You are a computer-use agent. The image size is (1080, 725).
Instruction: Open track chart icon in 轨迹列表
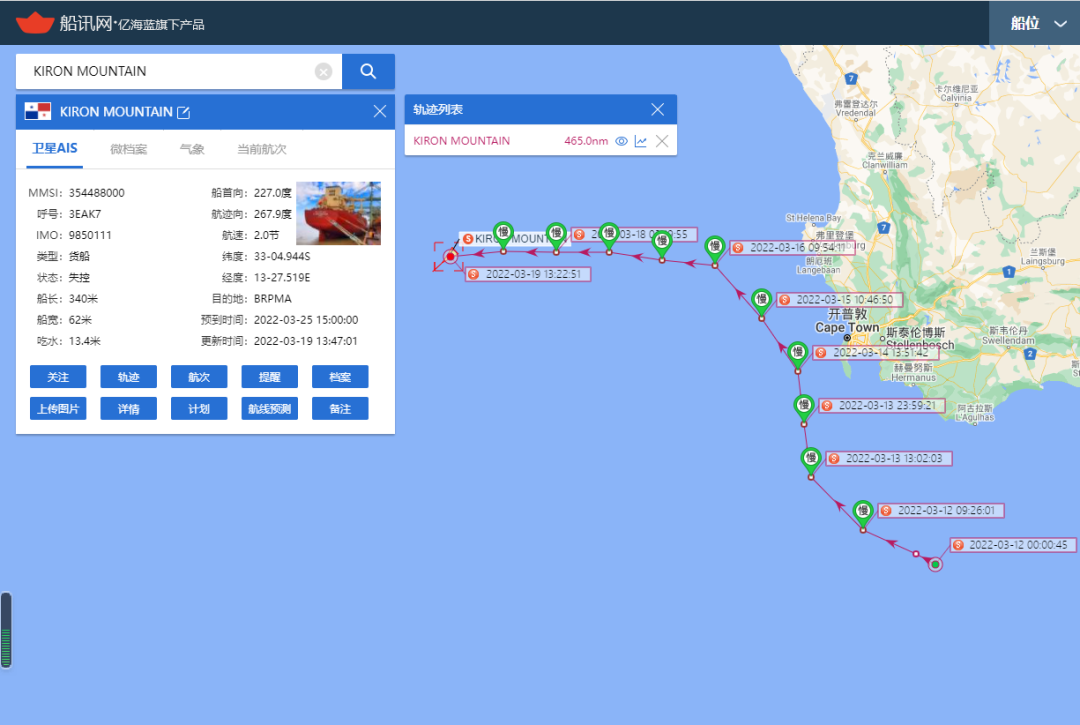641,141
